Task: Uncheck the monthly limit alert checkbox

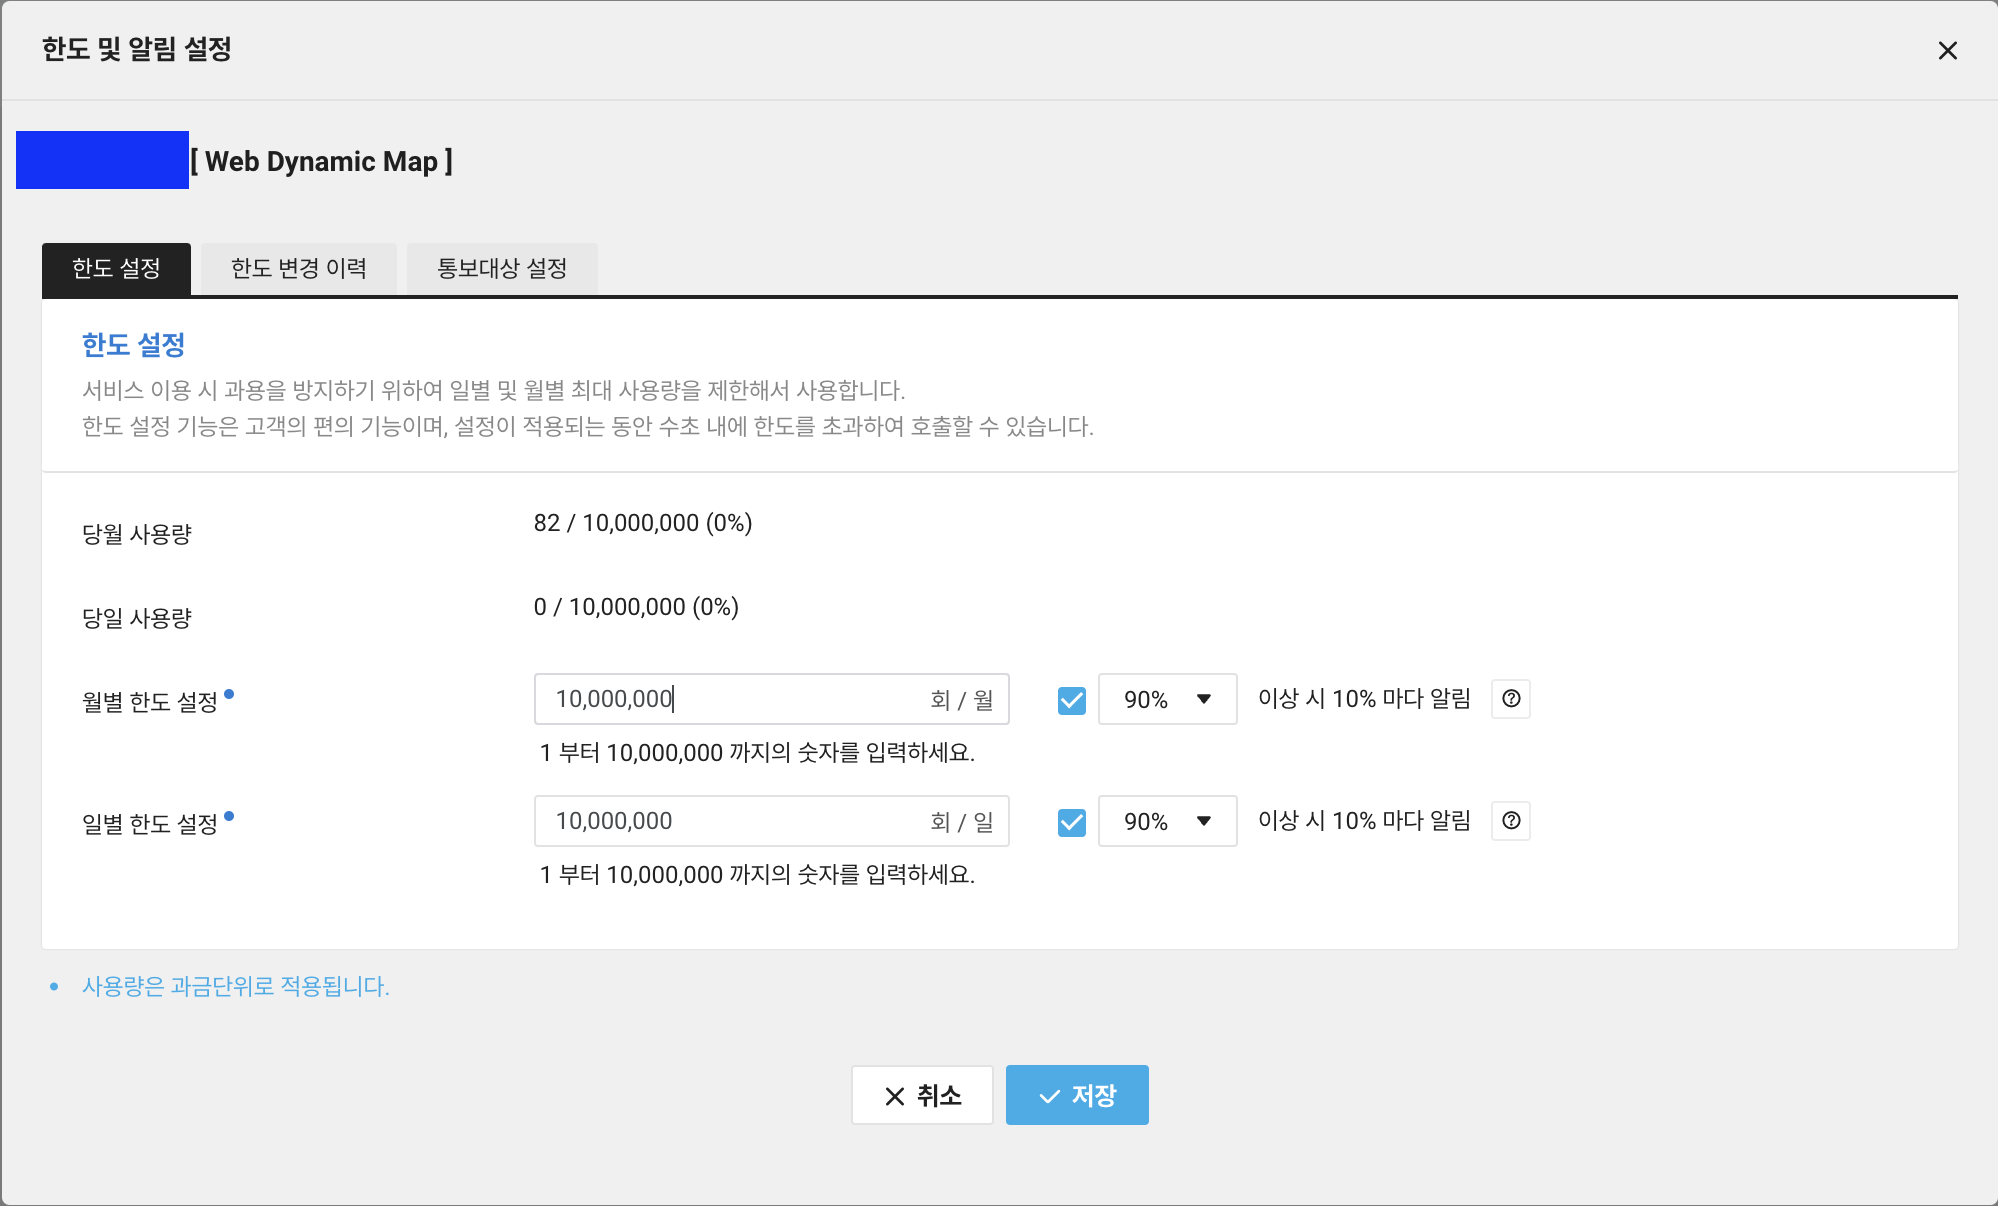Action: [1071, 700]
